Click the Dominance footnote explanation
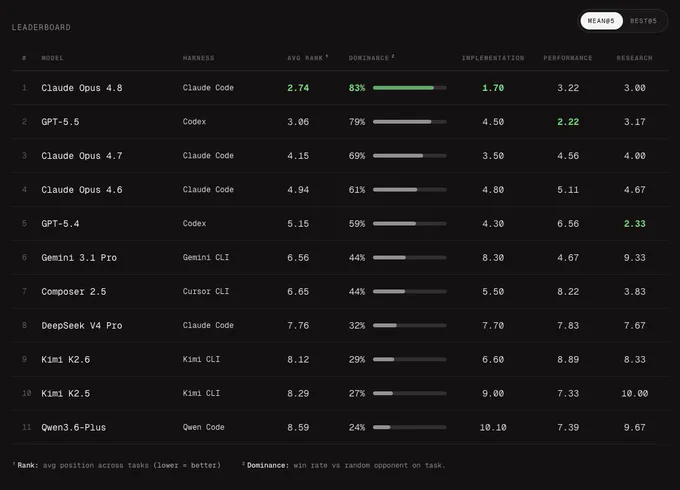 [344, 465]
